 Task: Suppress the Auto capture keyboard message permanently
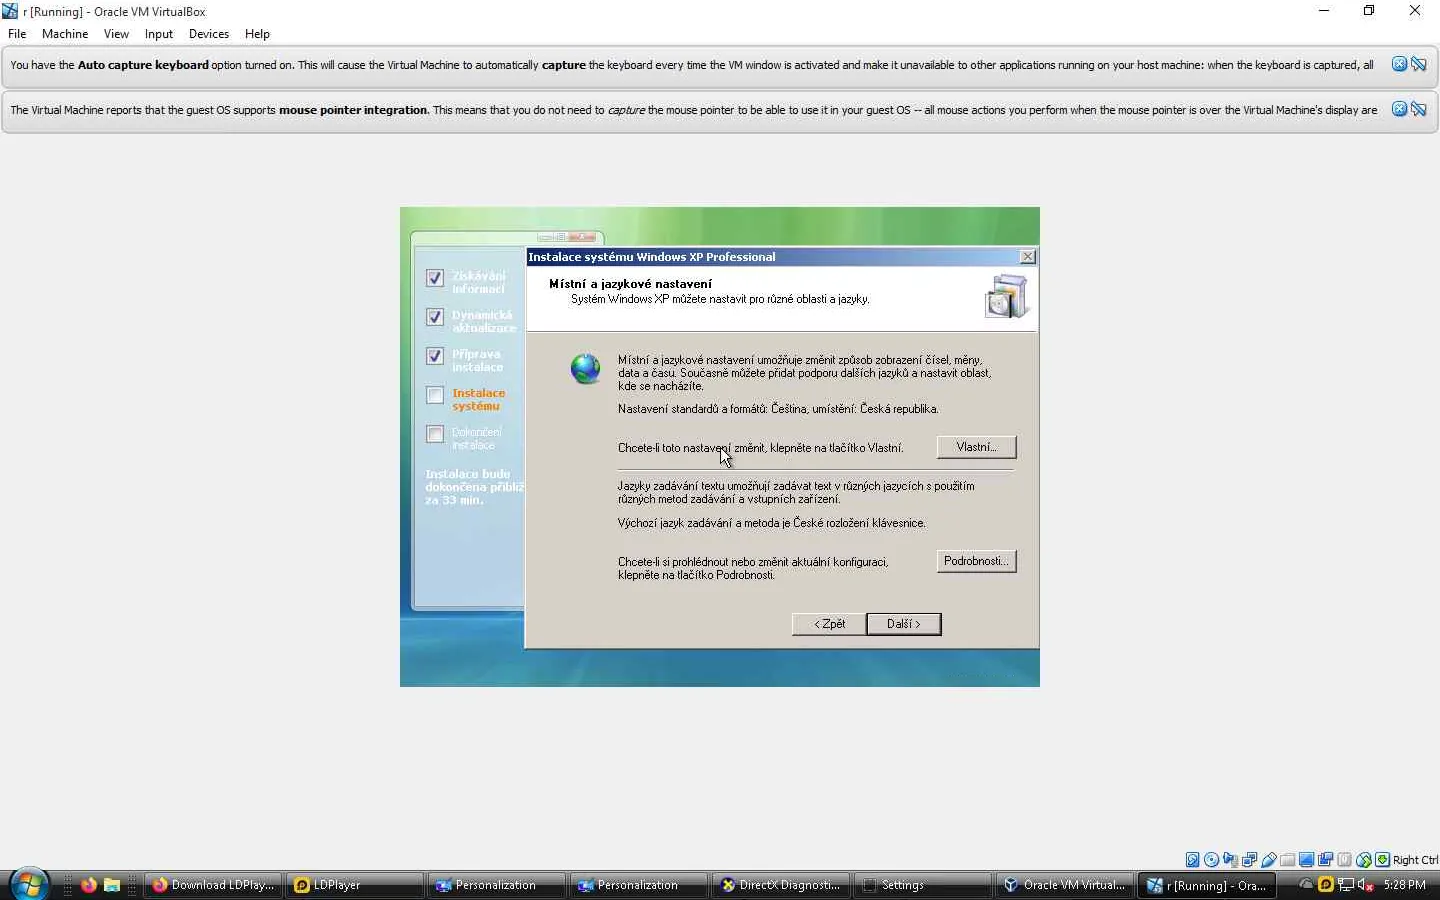pos(1418,64)
